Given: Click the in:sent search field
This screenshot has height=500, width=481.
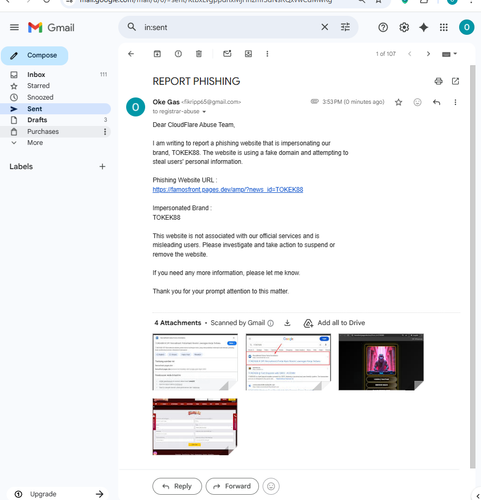Looking at the screenshot, I should [x=230, y=27].
